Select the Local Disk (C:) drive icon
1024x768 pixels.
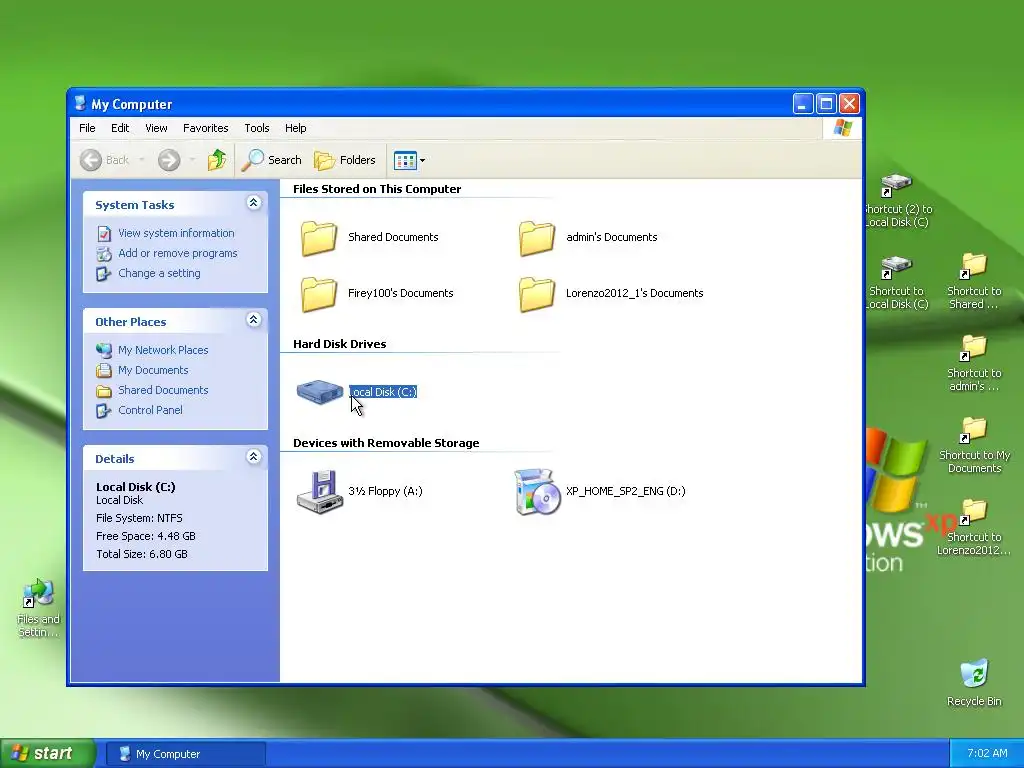tap(319, 392)
